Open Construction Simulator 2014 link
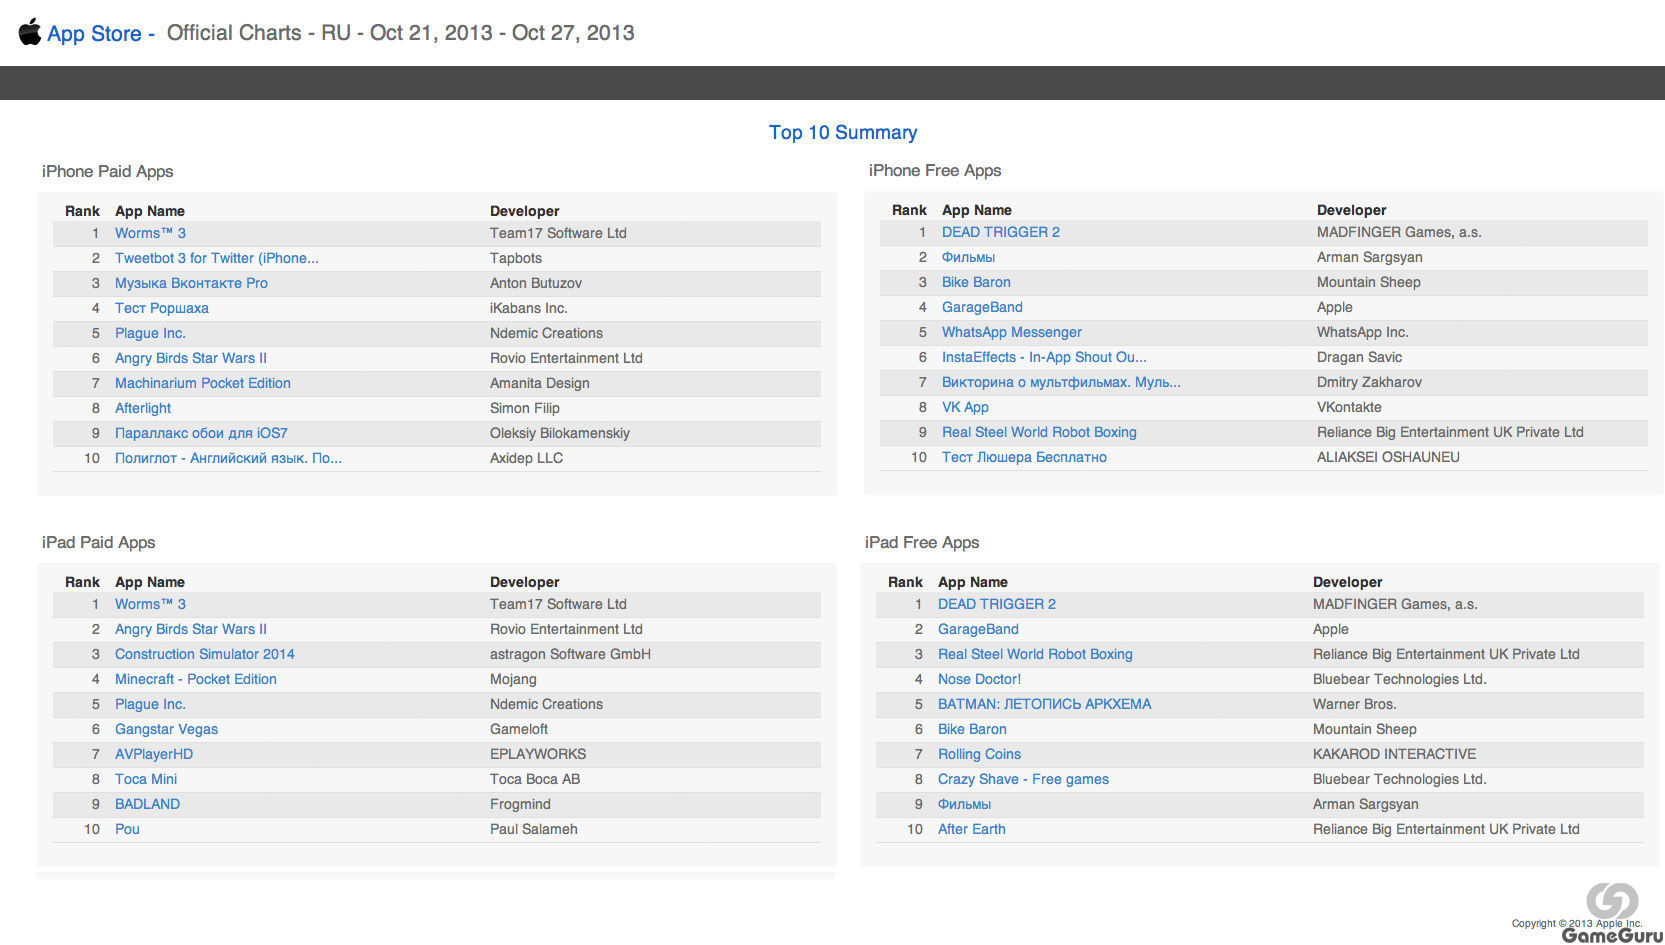 click(x=205, y=654)
